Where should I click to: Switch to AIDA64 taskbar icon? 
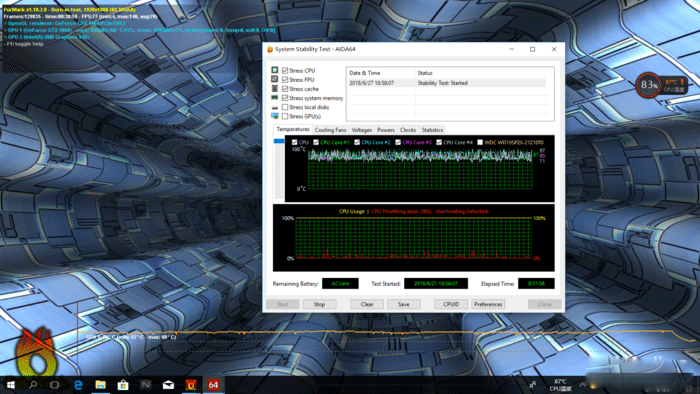click(213, 385)
